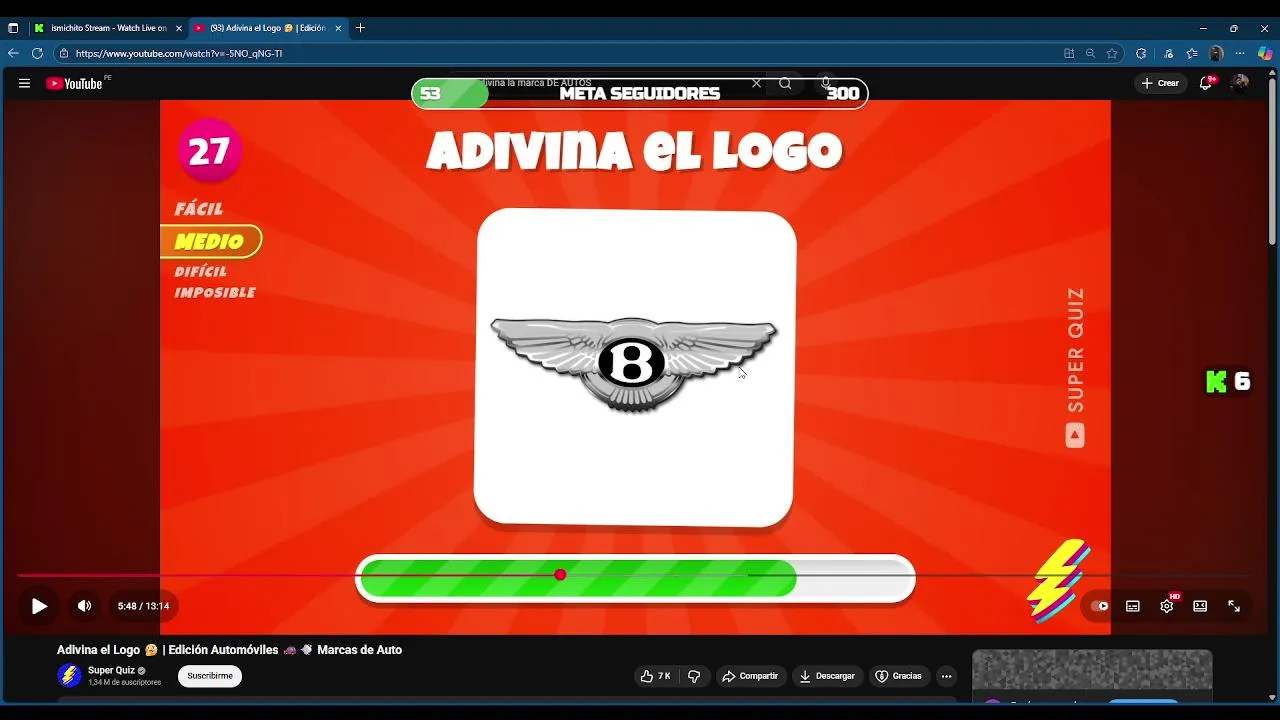Open the Super Quiz channel name link
This screenshot has height=720, width=1280.
tap(111, 670)
